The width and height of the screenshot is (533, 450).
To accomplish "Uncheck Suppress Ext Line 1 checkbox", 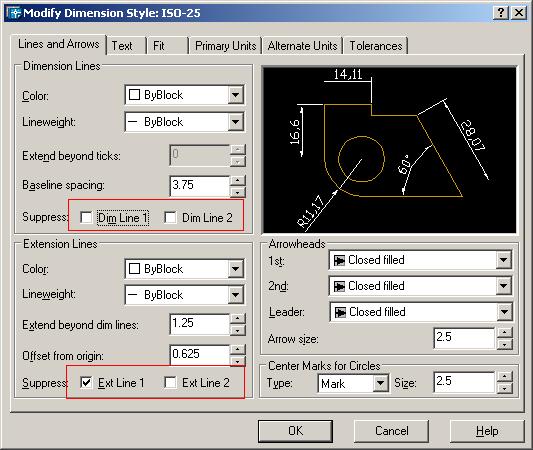I will click(86, 383).
